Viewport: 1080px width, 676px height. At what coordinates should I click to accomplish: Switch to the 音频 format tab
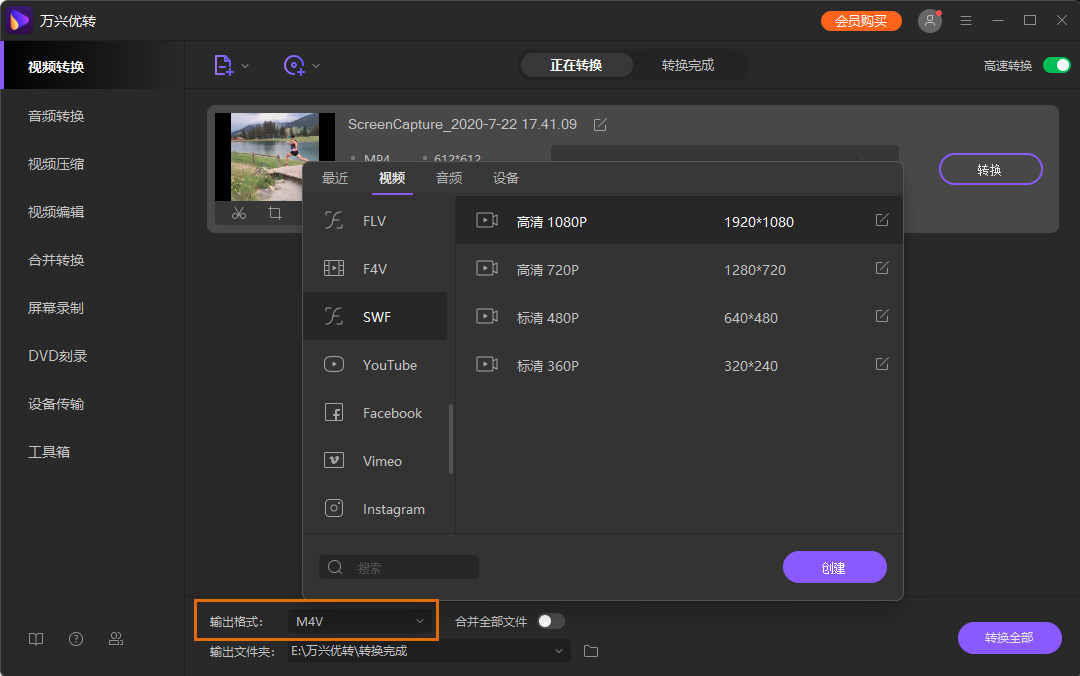(x=449, y=178)
